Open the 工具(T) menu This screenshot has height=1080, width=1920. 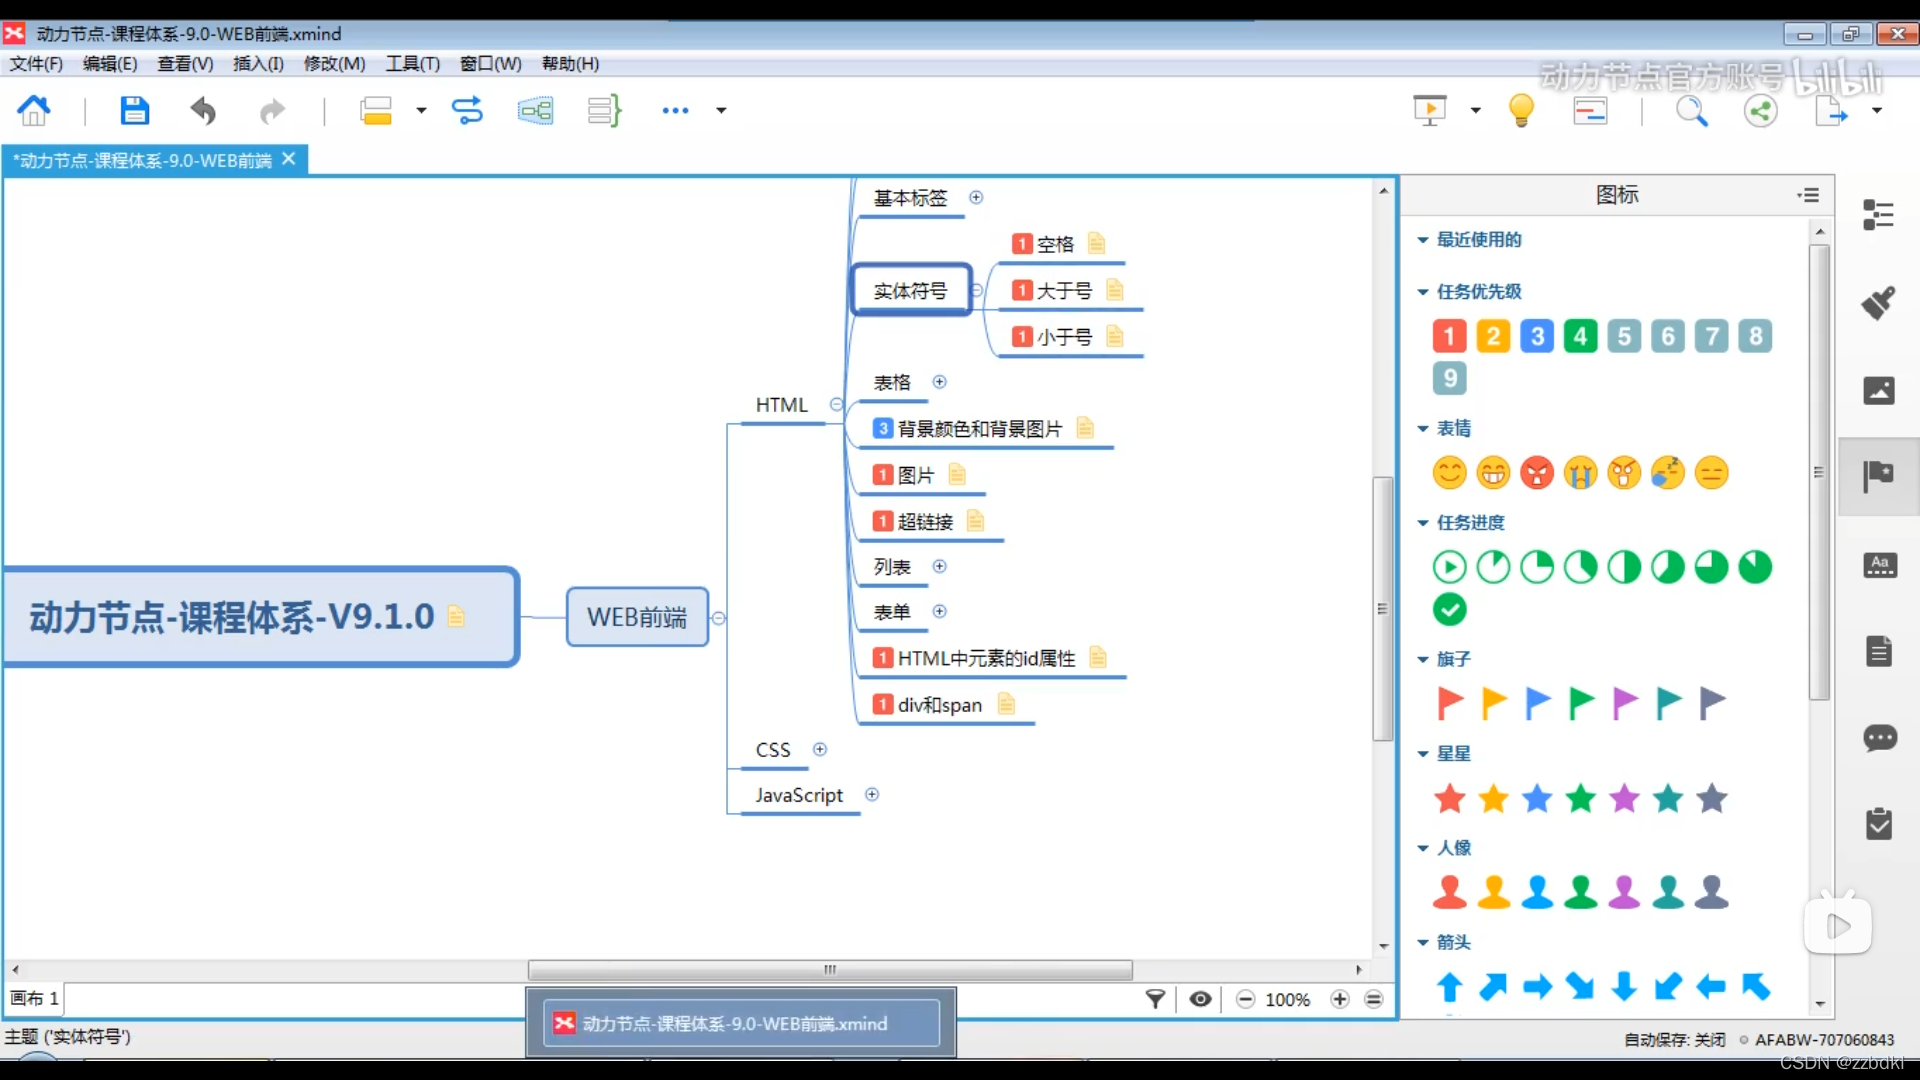pos(412,64)
